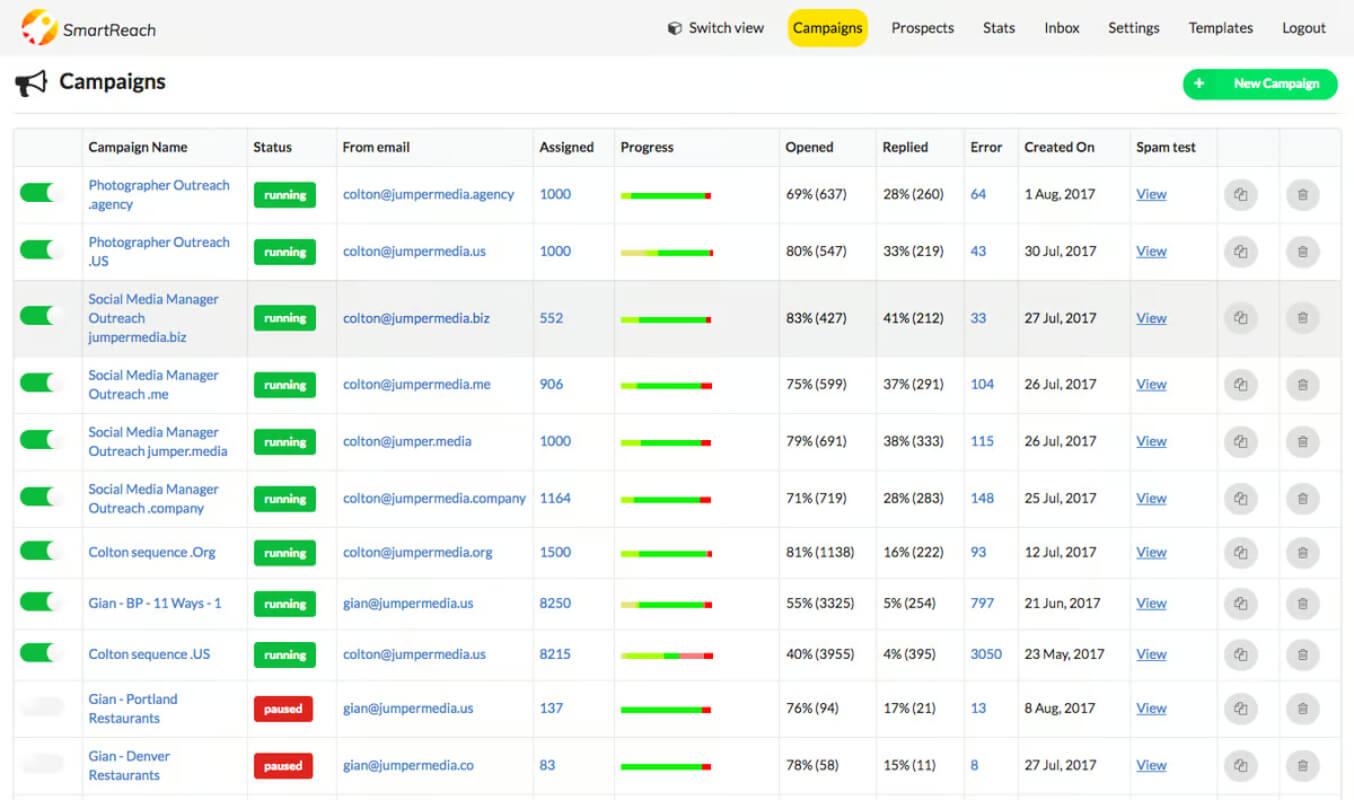
Task: Create a New Campaign
Action: pos(1260,84)
